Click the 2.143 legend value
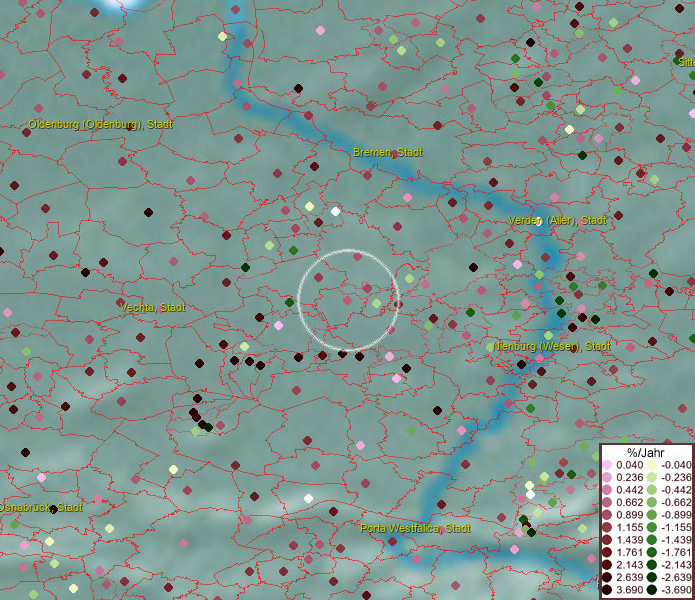This screenshot has width=695, height=600. (x=629, y=565)
